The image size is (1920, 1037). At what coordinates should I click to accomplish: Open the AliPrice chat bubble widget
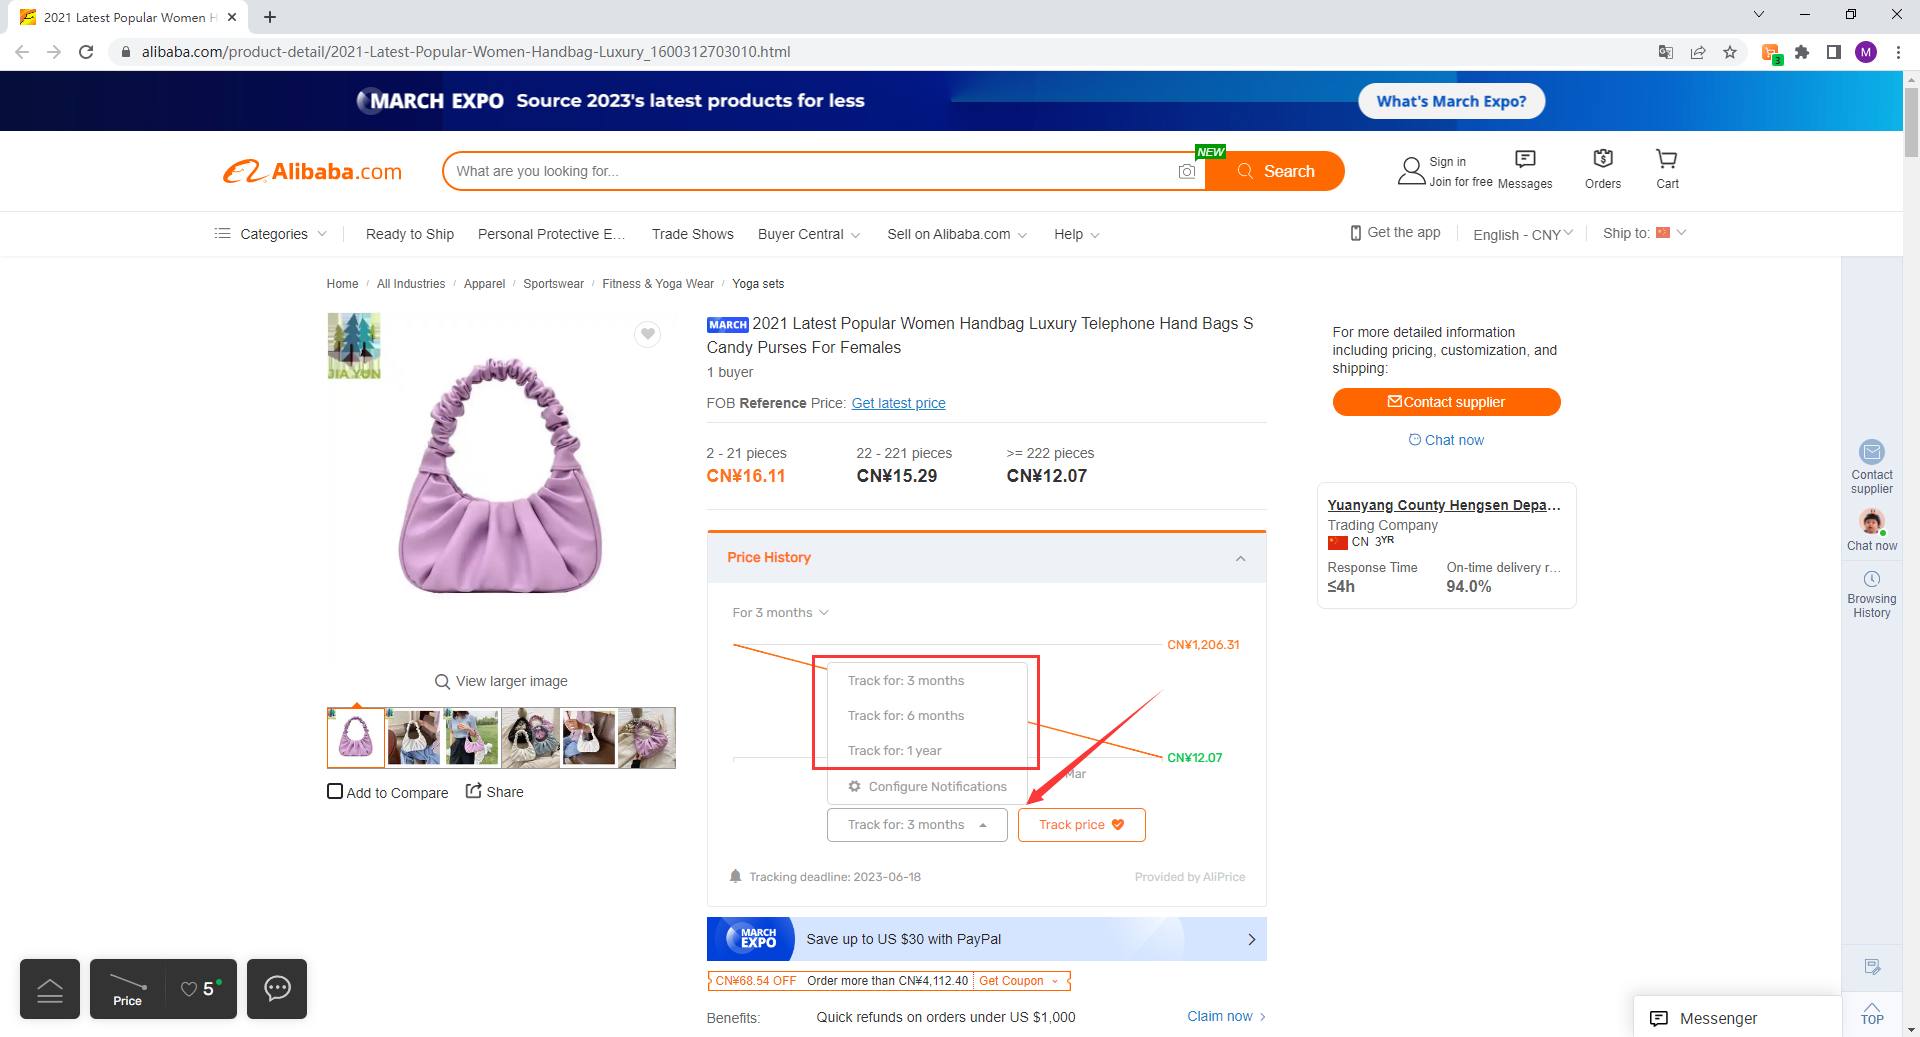(277, 989)
